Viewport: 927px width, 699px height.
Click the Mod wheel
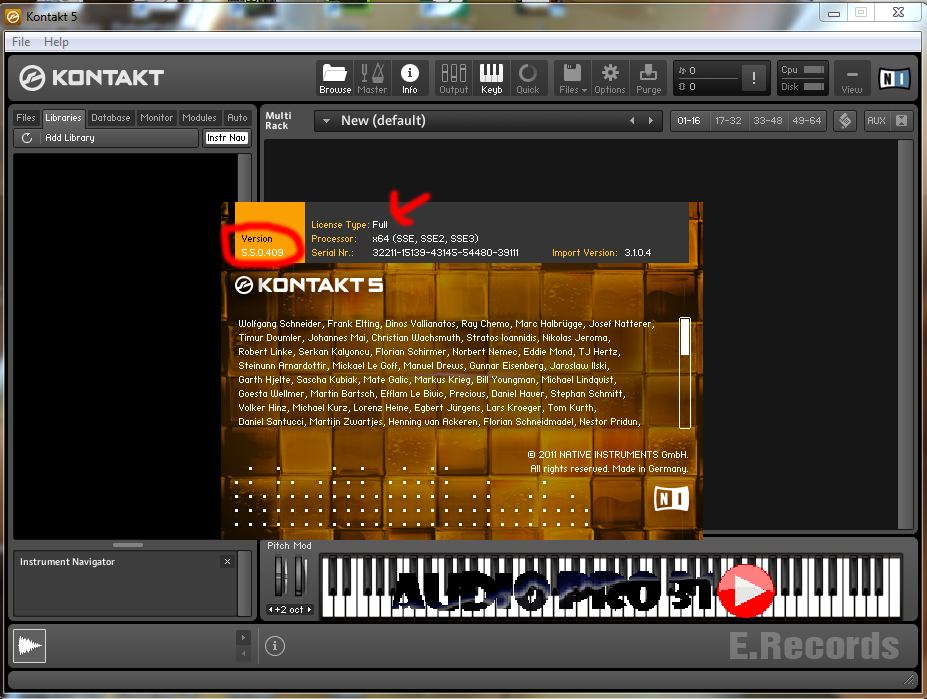tap(301, 577)
